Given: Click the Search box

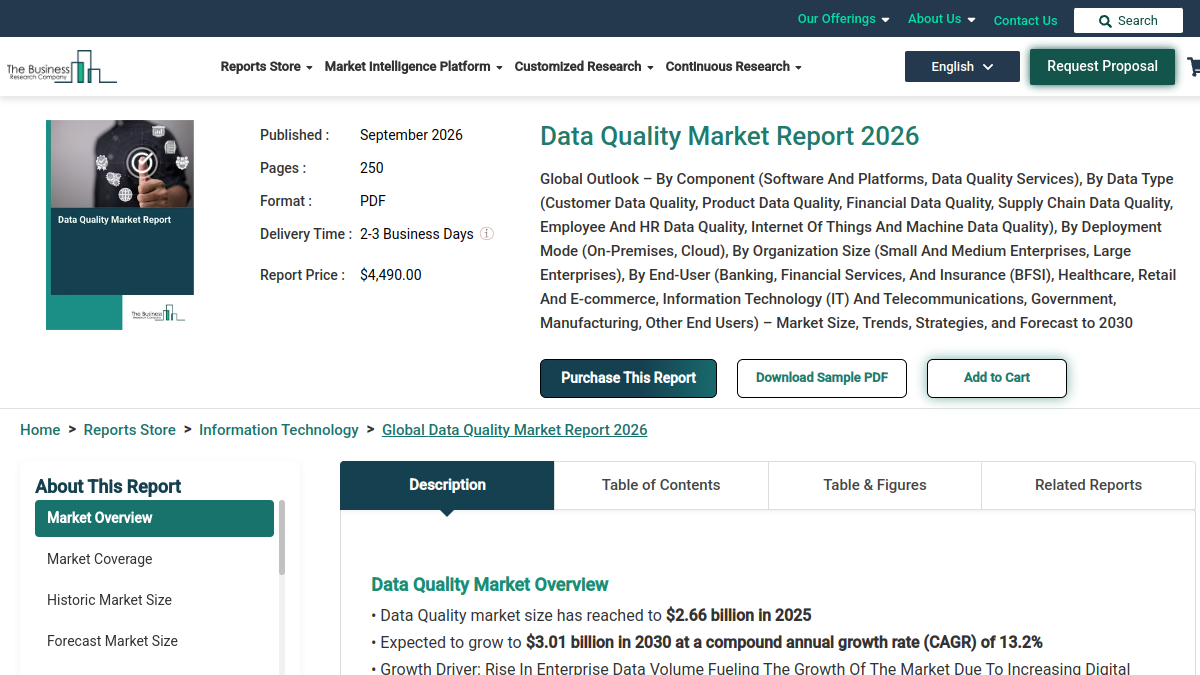Looking at the screenshot, I should [1128, 21].
